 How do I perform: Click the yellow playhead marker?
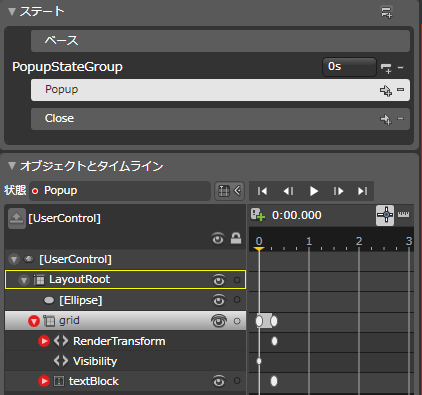point(259,249)
